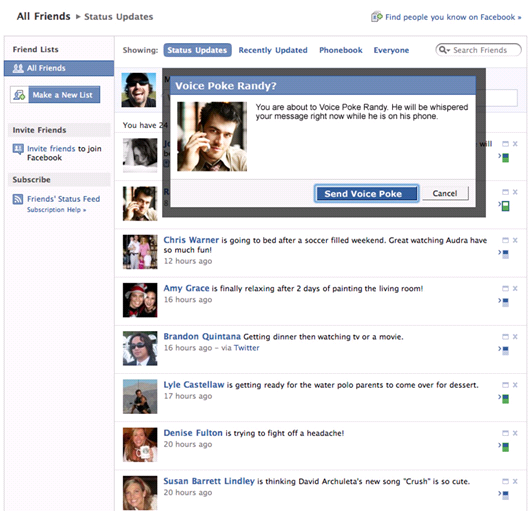Image resolution: width=531 pixels, height=511 pixels.
Task: Click the Make a New List icon
Action: [x=19, y=94]
